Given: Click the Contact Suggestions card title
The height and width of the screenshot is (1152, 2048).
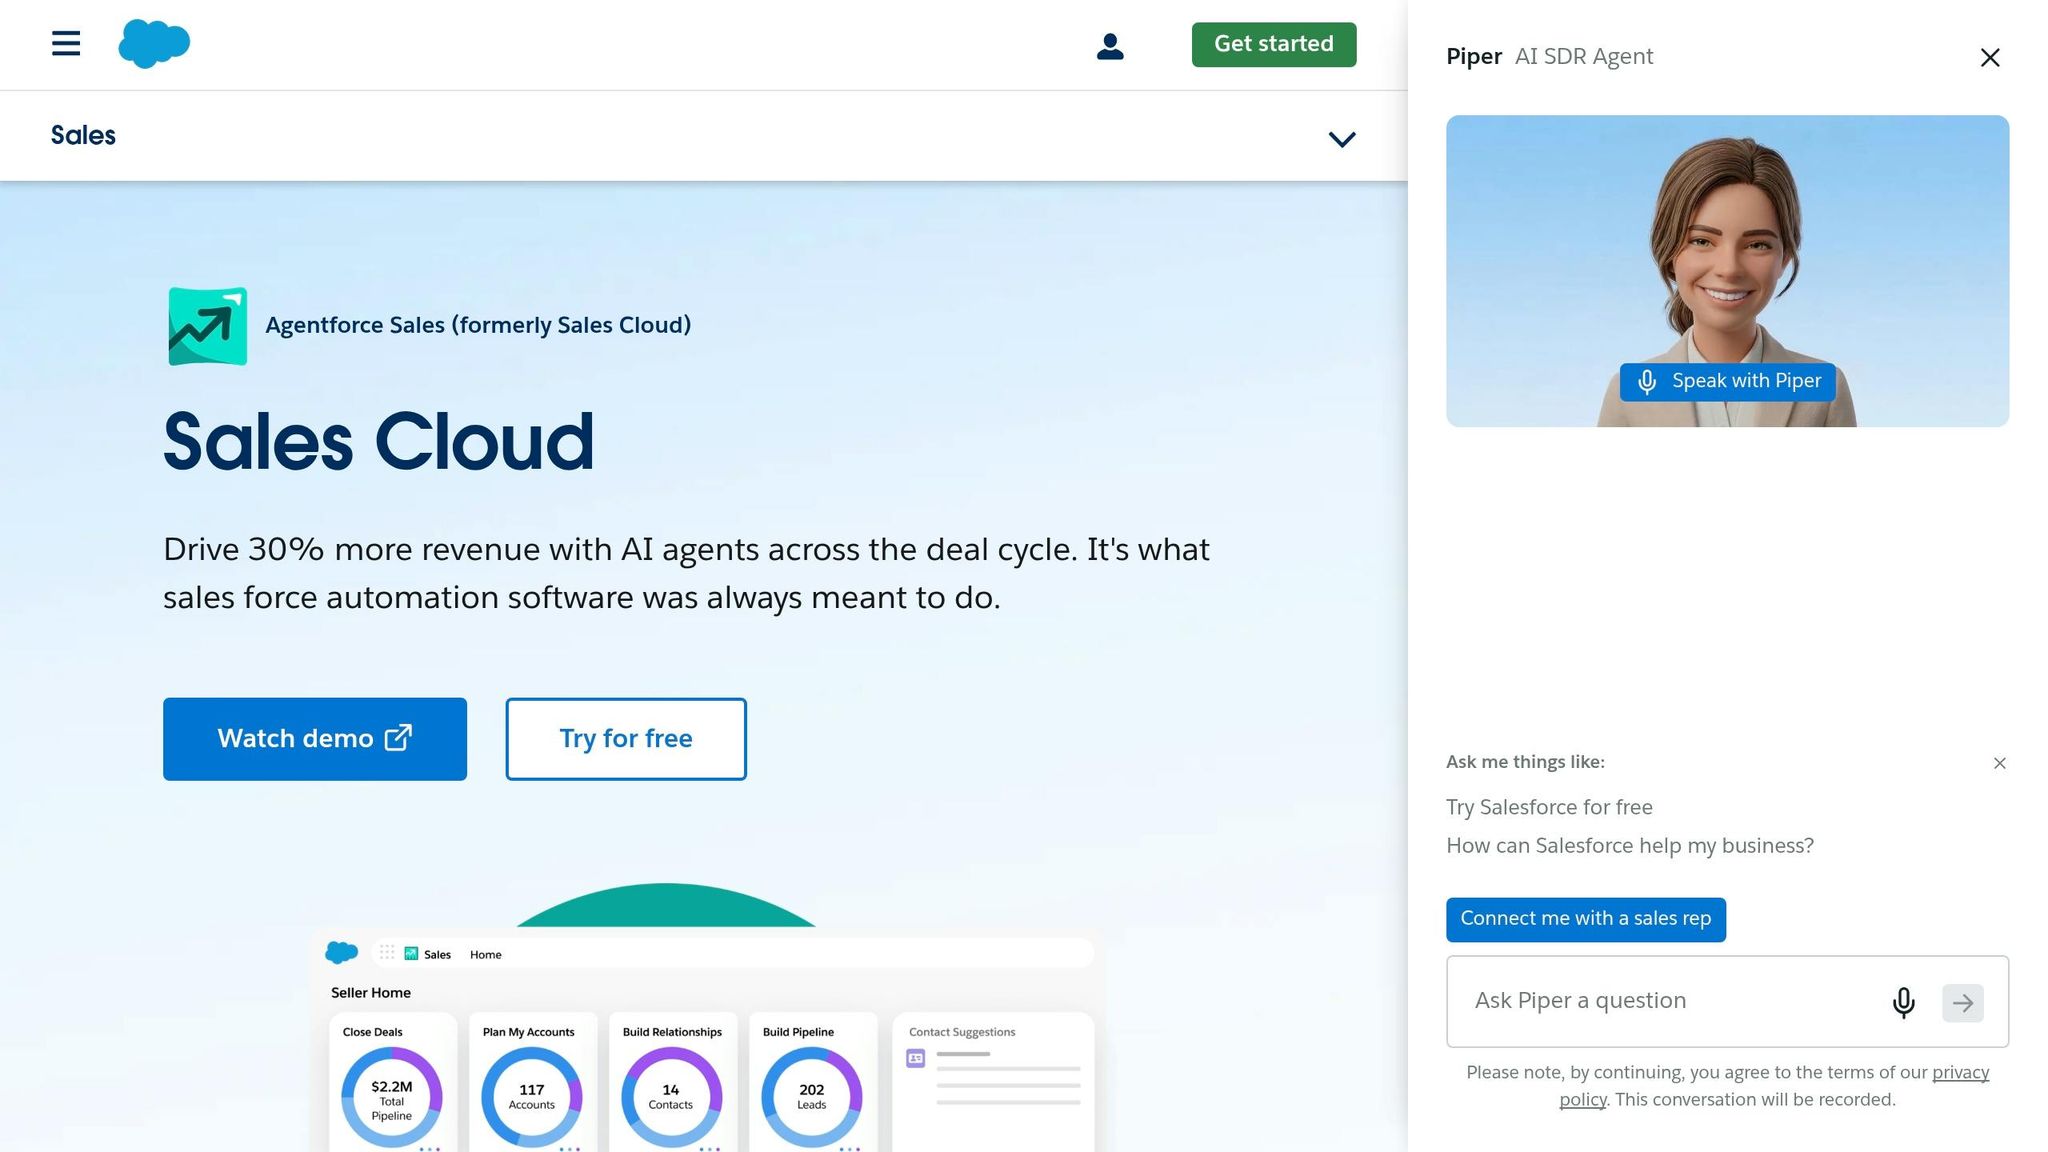Looking at the screenshot, I should [x=962, y=1032].
